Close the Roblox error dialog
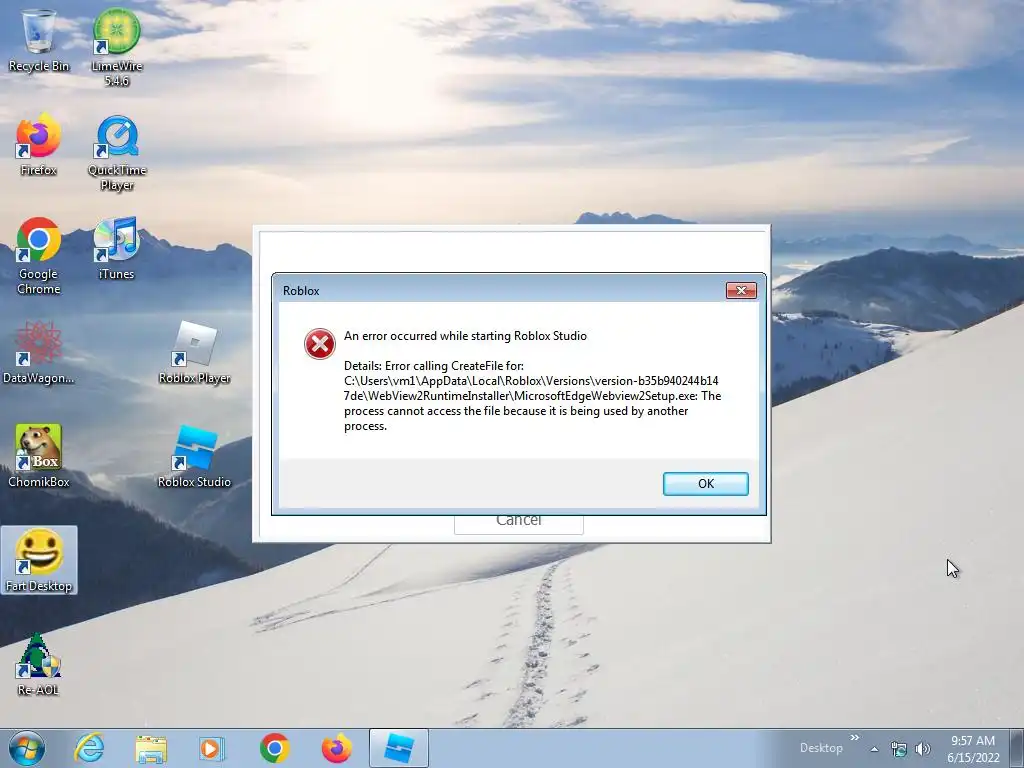 point(741,291)
